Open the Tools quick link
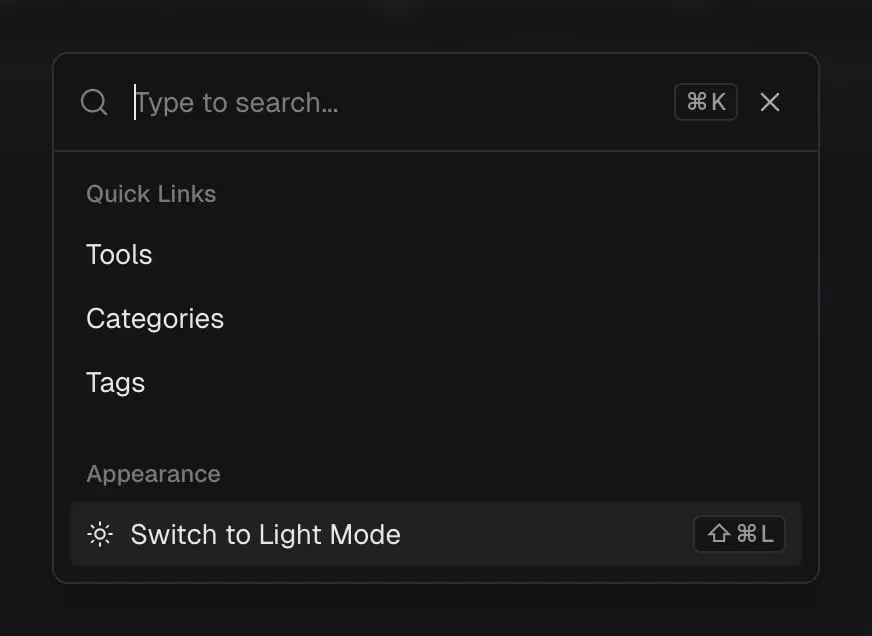Screen dimensions: 872x636 click(119, 255)
